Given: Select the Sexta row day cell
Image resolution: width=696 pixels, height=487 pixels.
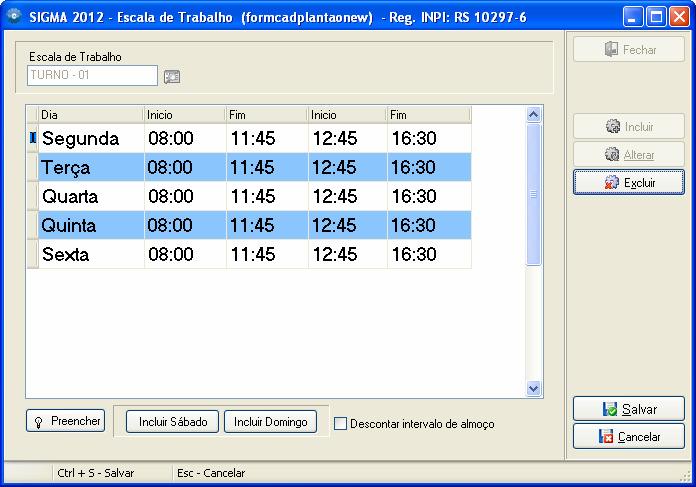Looking at the screenshot, I should (x=91, y=254).
